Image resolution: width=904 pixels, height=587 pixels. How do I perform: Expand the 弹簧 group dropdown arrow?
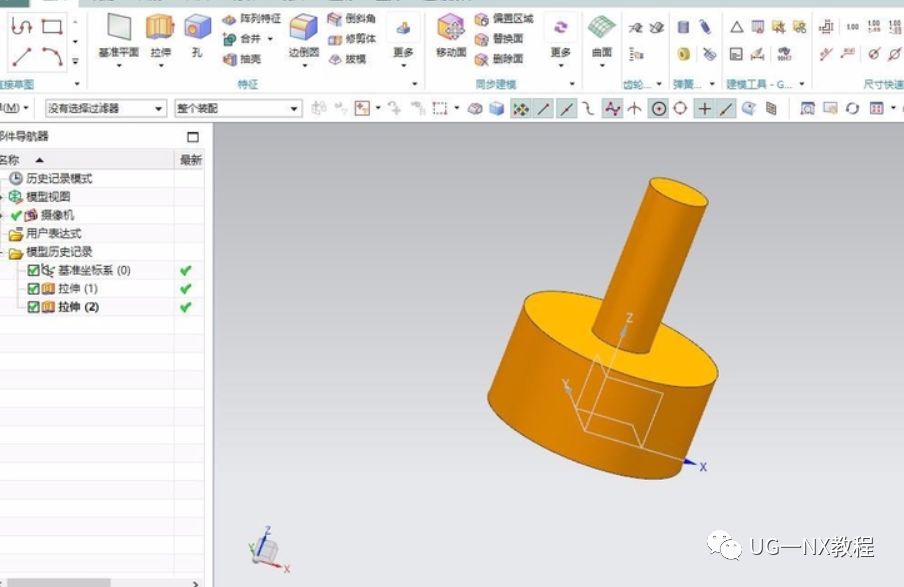(712, 84)
